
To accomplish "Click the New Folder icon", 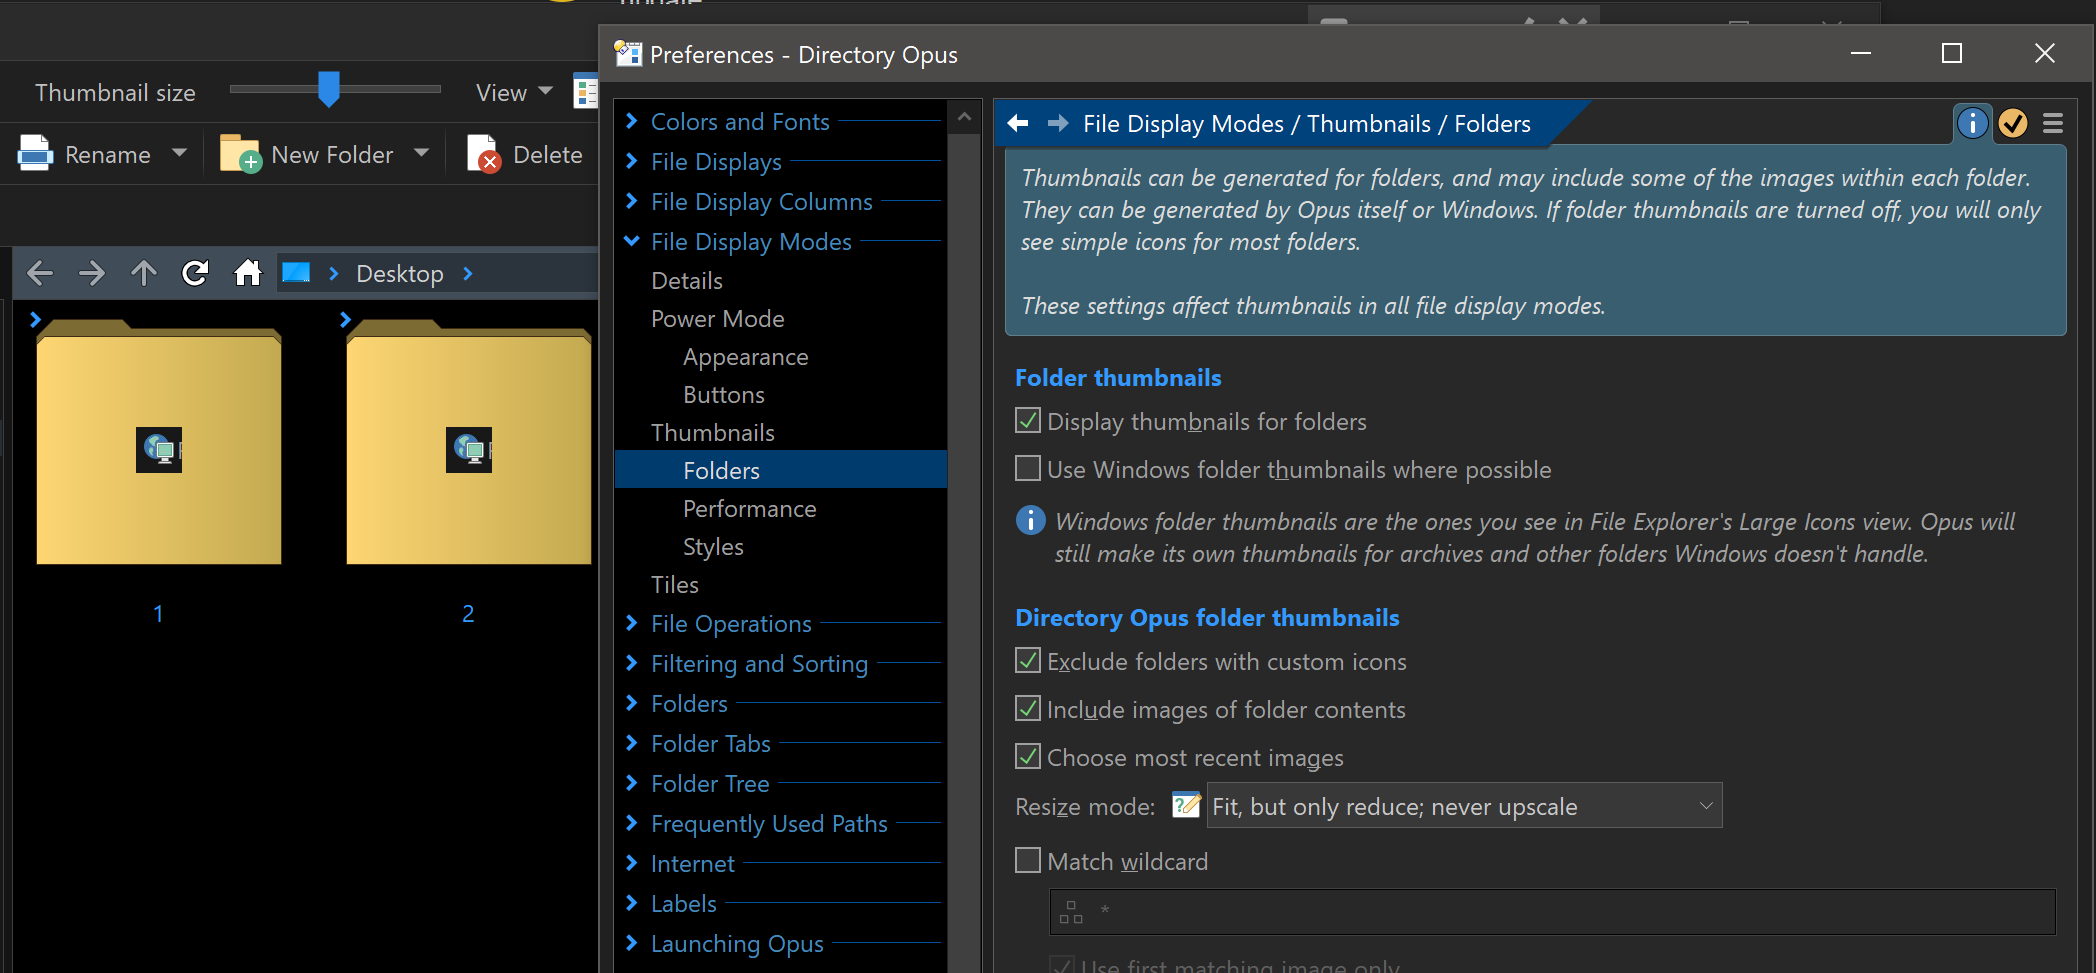I will [x=240, y=153].
